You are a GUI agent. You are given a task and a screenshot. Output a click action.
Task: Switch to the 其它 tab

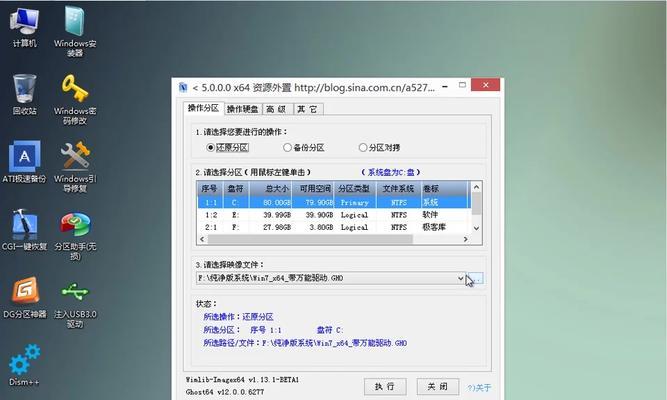point(308,109)
